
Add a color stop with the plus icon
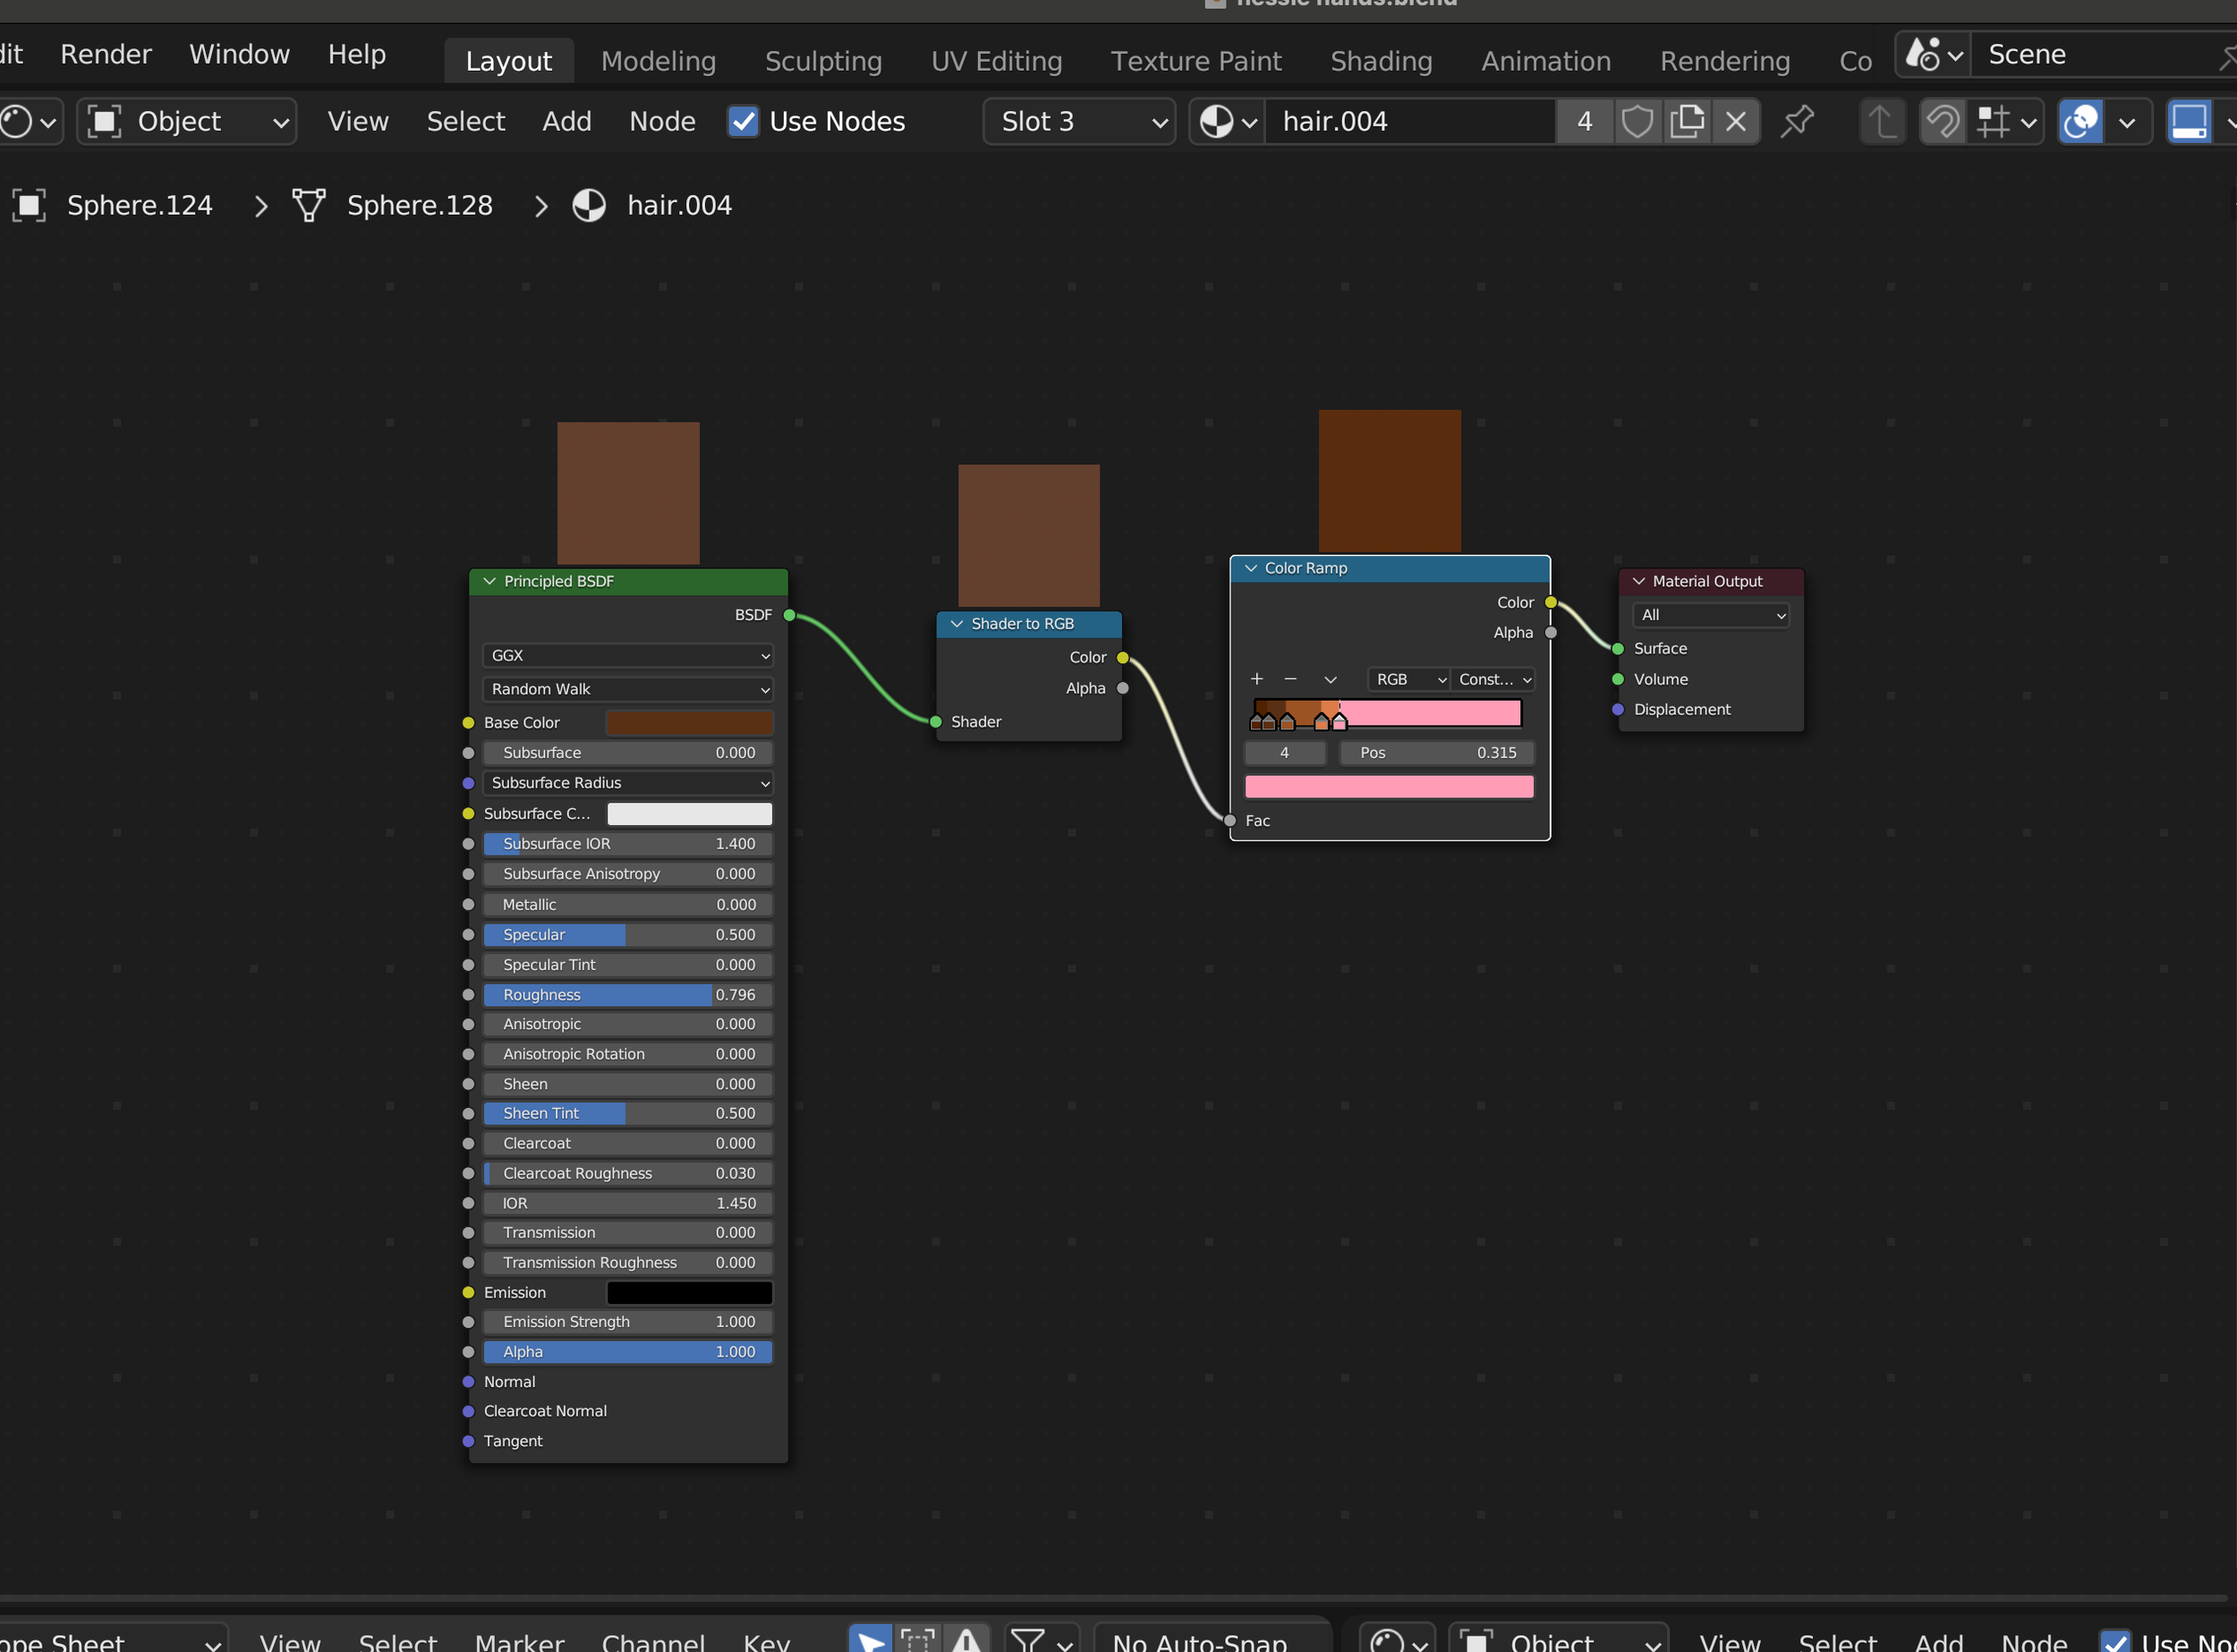click(x=1257, y=679)
